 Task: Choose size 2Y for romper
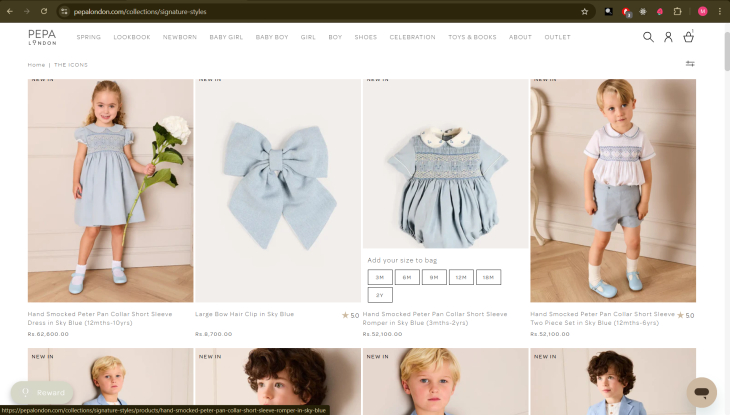pyautogui.click(x=380, y=295)
